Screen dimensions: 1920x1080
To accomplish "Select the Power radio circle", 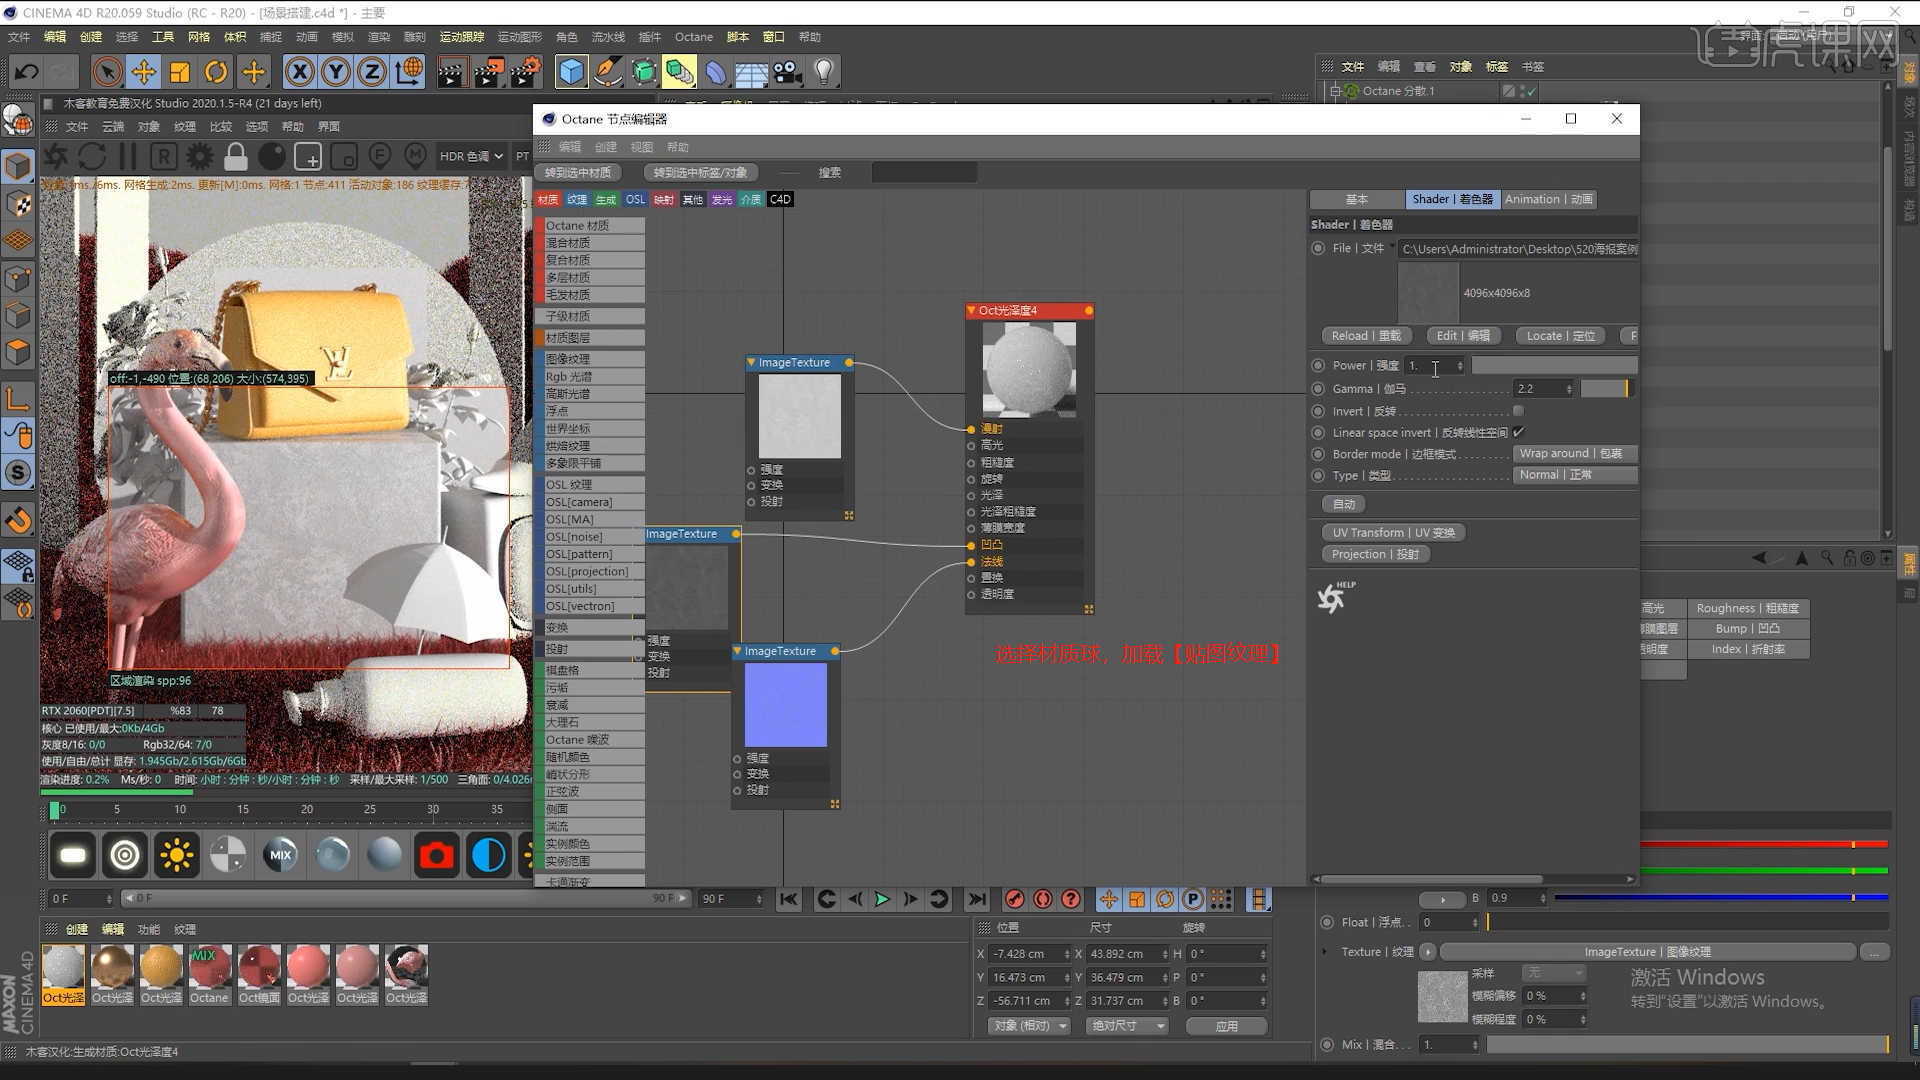I will pos(1318,366).
